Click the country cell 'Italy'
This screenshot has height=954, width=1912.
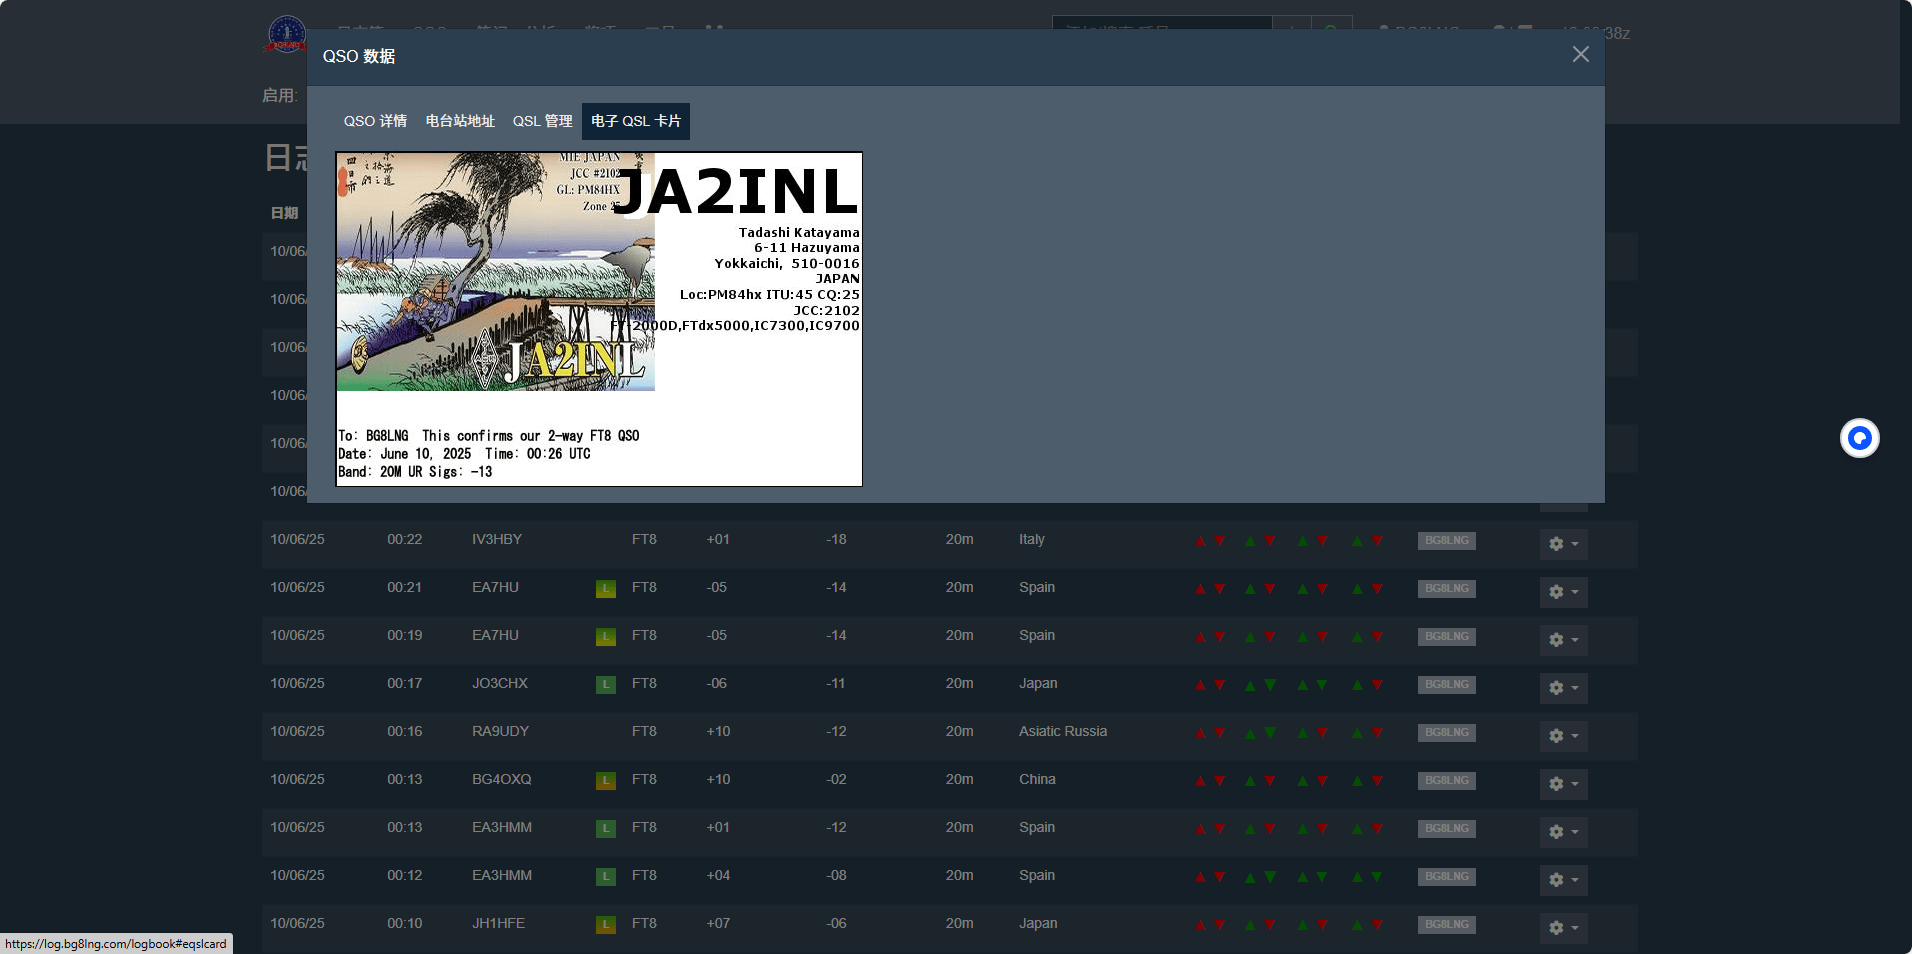1032,539
